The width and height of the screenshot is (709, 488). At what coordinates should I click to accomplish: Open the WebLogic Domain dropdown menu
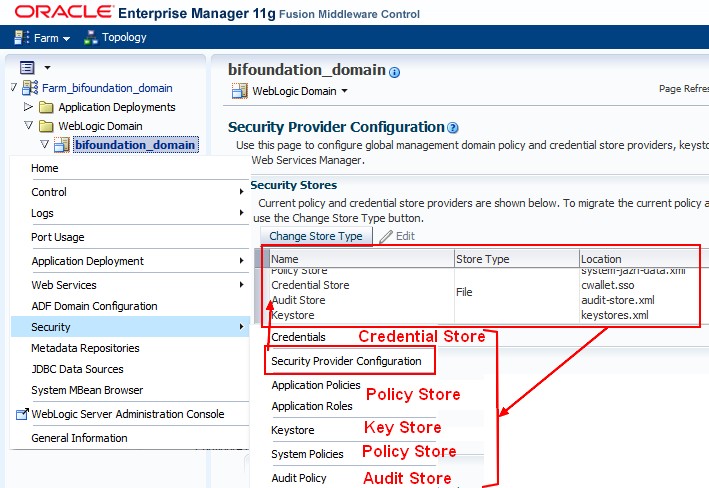290,91
